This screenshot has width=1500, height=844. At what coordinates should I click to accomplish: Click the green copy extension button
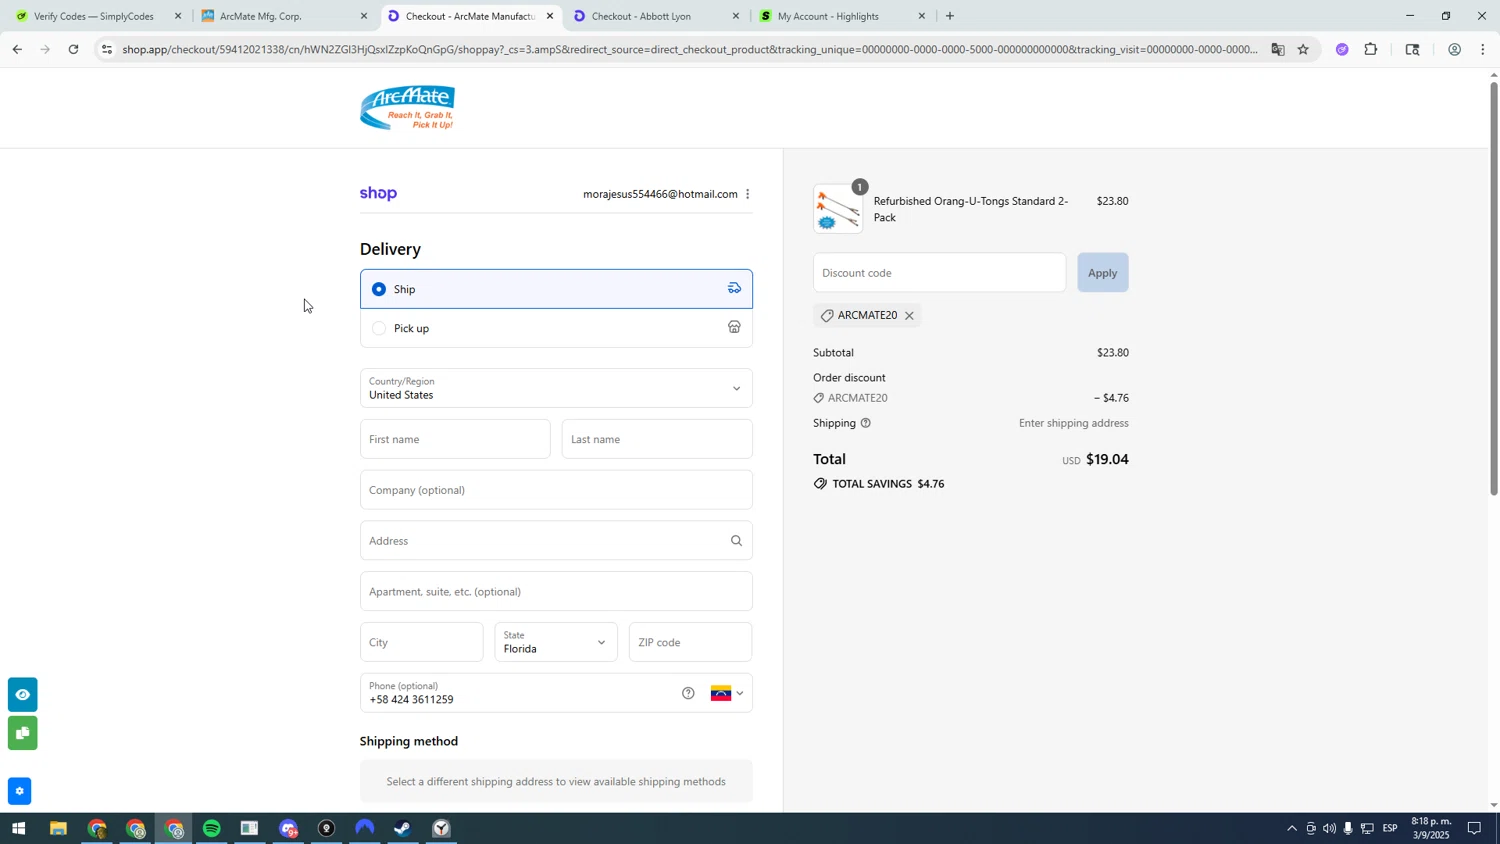pyautogui.click(x=22, y=734)
